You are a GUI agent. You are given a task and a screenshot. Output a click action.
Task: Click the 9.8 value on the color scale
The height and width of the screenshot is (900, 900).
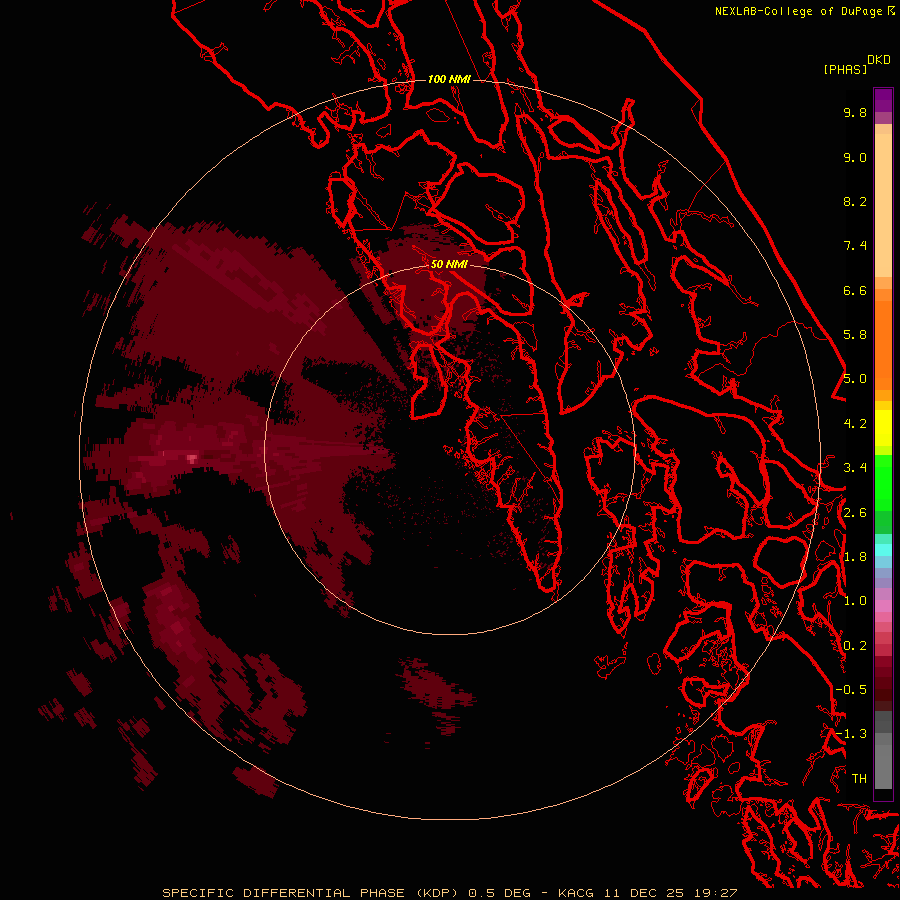click(x=855, y=112)
